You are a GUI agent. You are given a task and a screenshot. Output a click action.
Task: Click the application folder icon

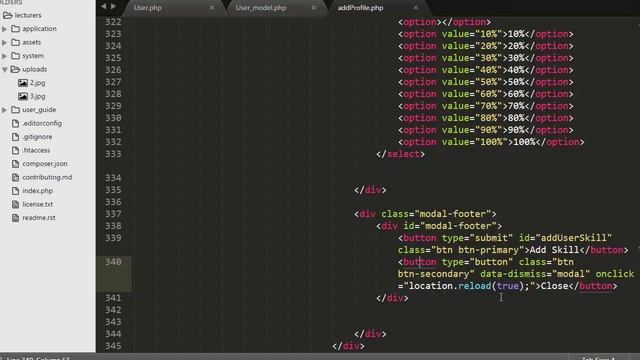[16, 29]
